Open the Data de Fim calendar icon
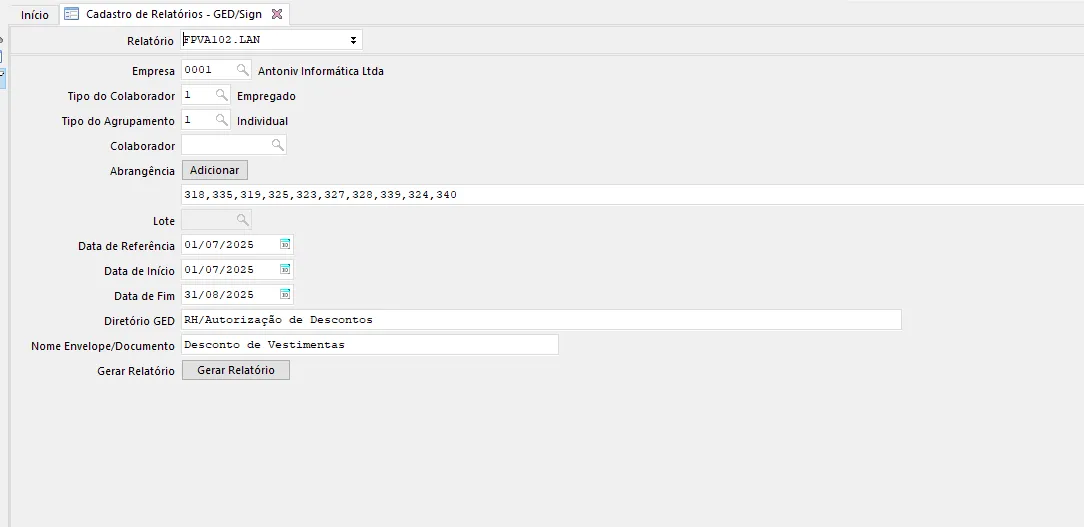This screenshot has width=1084, height=527. [285, 294]
